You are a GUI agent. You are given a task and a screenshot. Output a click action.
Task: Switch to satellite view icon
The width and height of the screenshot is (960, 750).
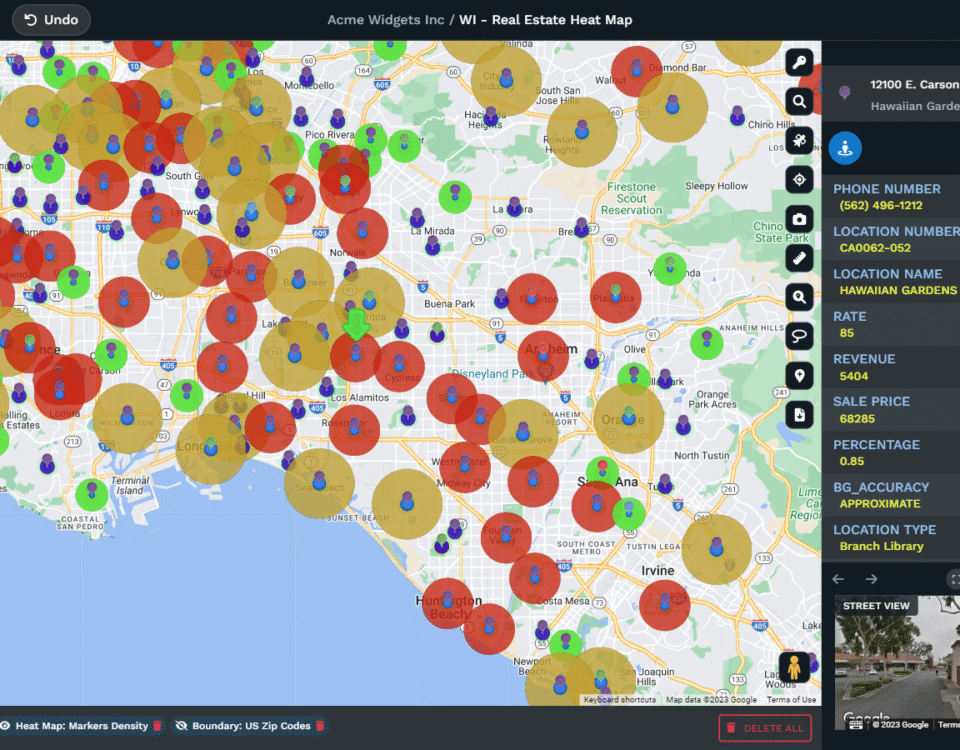click(799, 140)
